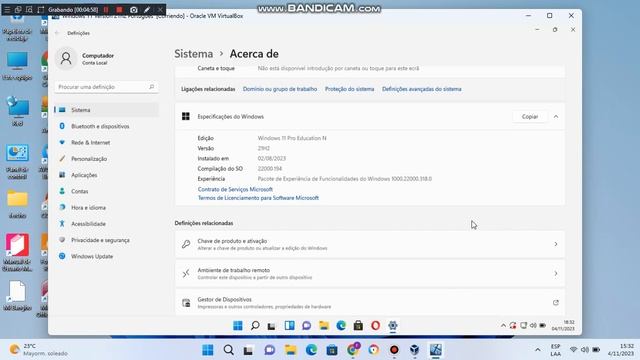Viewport: 640px width, 360px height.
Task: Activate the Bandicam pencil drawing tool
Action: 147,9
